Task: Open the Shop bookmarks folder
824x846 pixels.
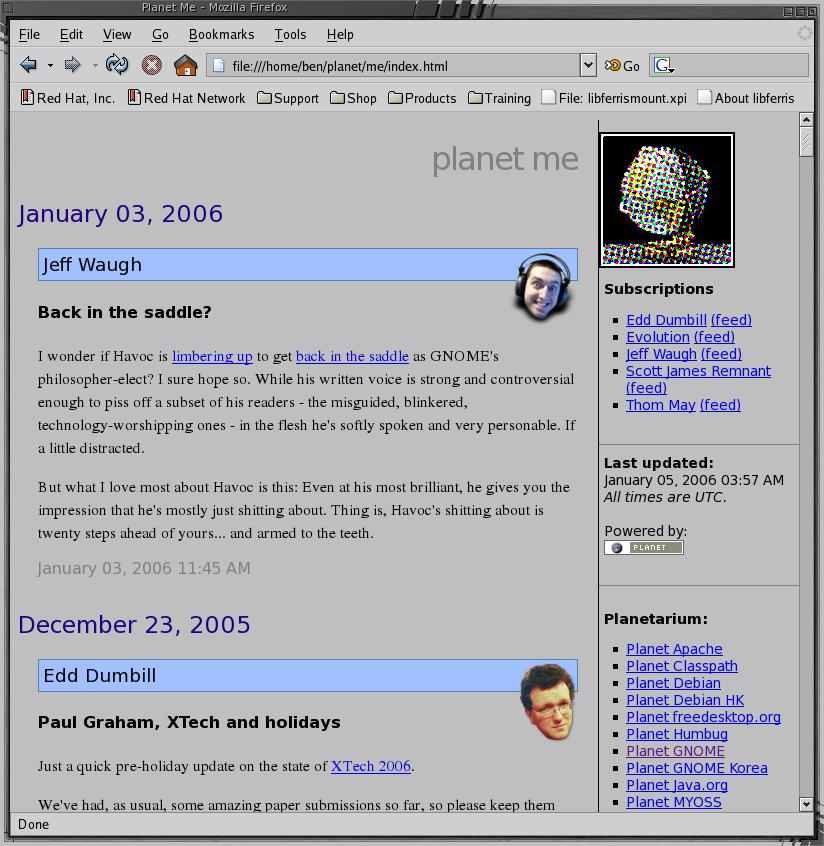Action: point(353,98)
